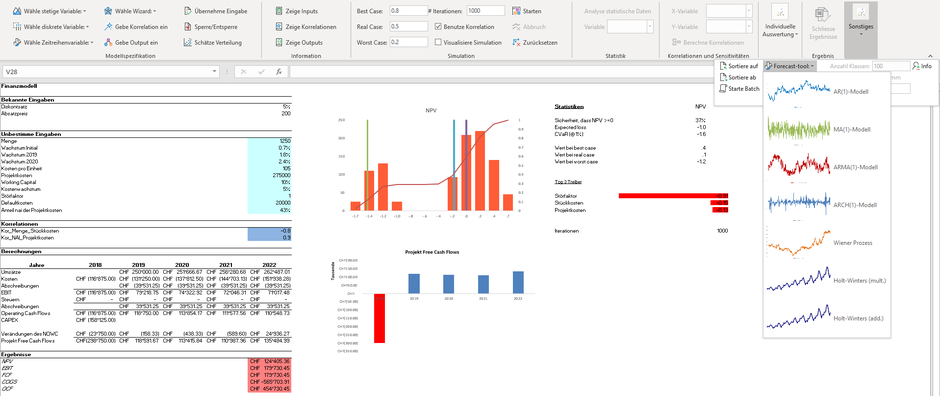Screen dimensions: 940x396
Task: Click Schätze Verteilung icon
Action: 188,43
